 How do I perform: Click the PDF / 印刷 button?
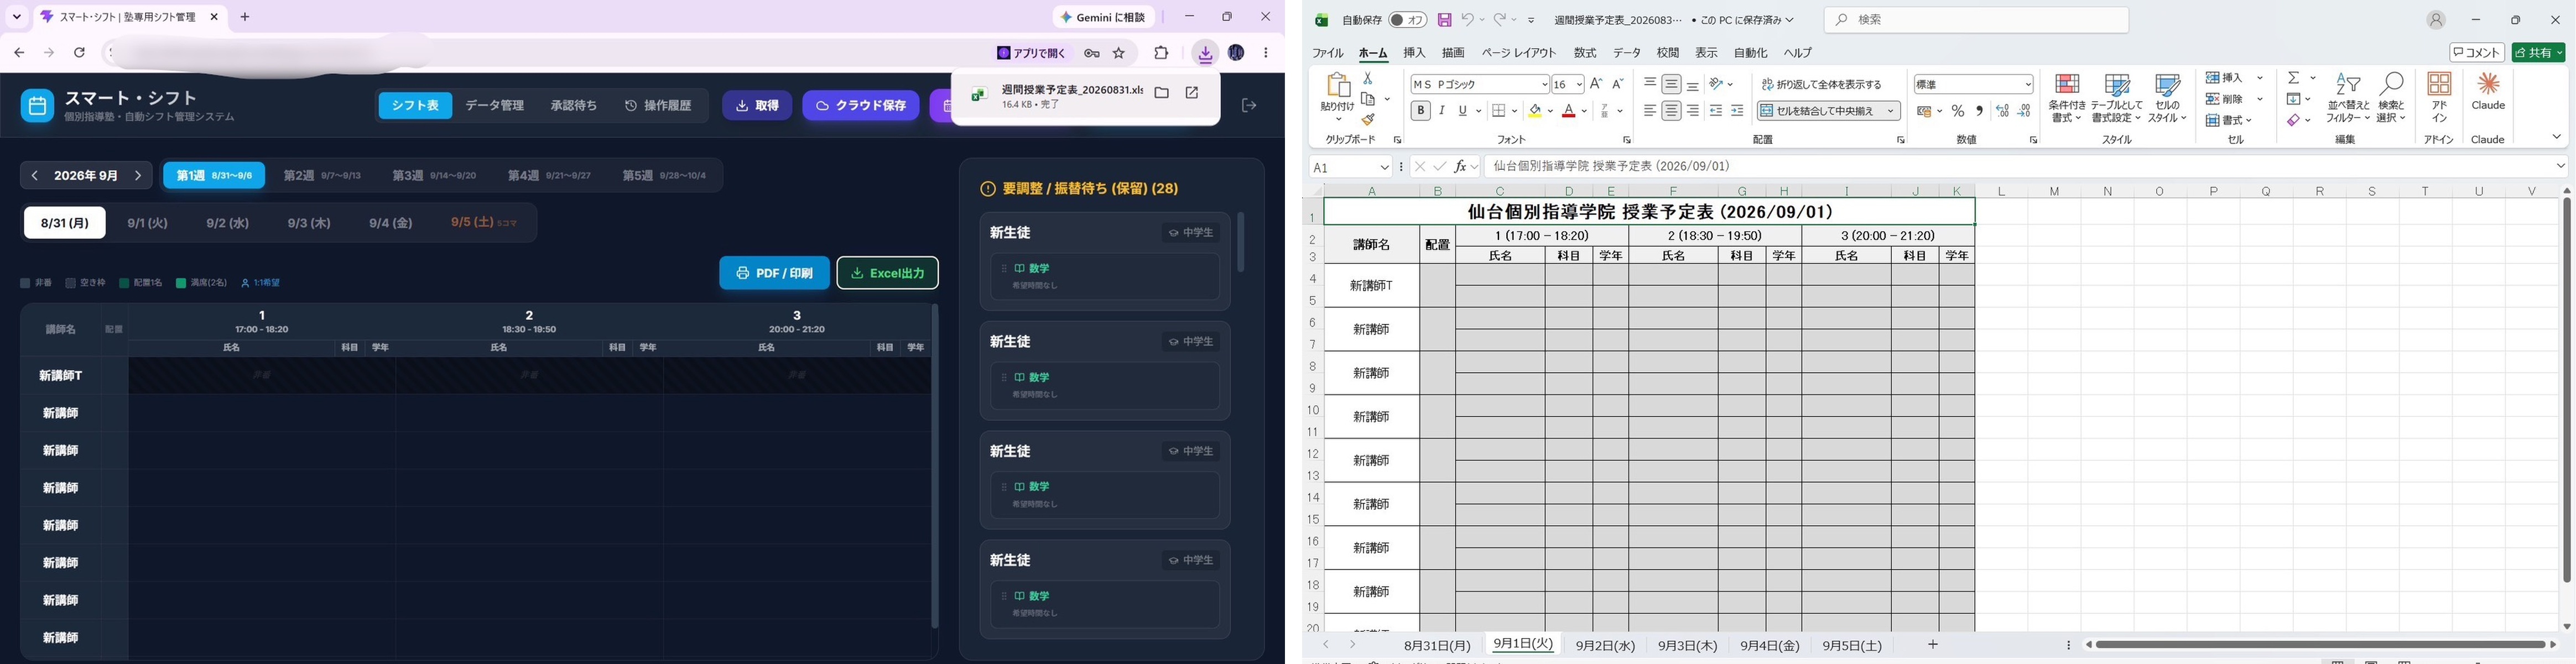[774, 273]
